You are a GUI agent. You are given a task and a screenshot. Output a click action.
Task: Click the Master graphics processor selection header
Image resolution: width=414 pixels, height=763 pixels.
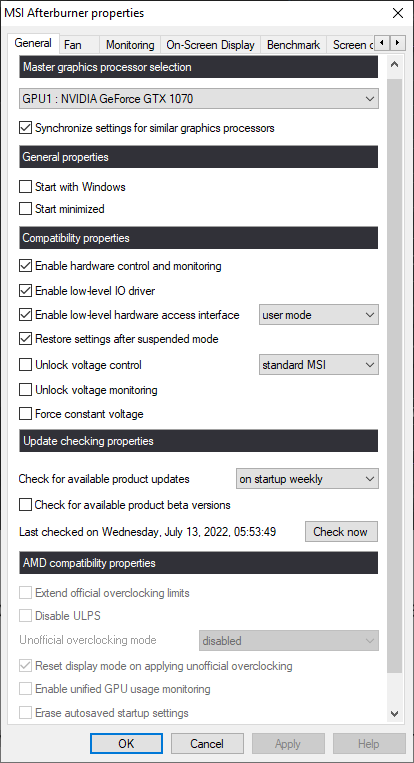coord(199,67)
